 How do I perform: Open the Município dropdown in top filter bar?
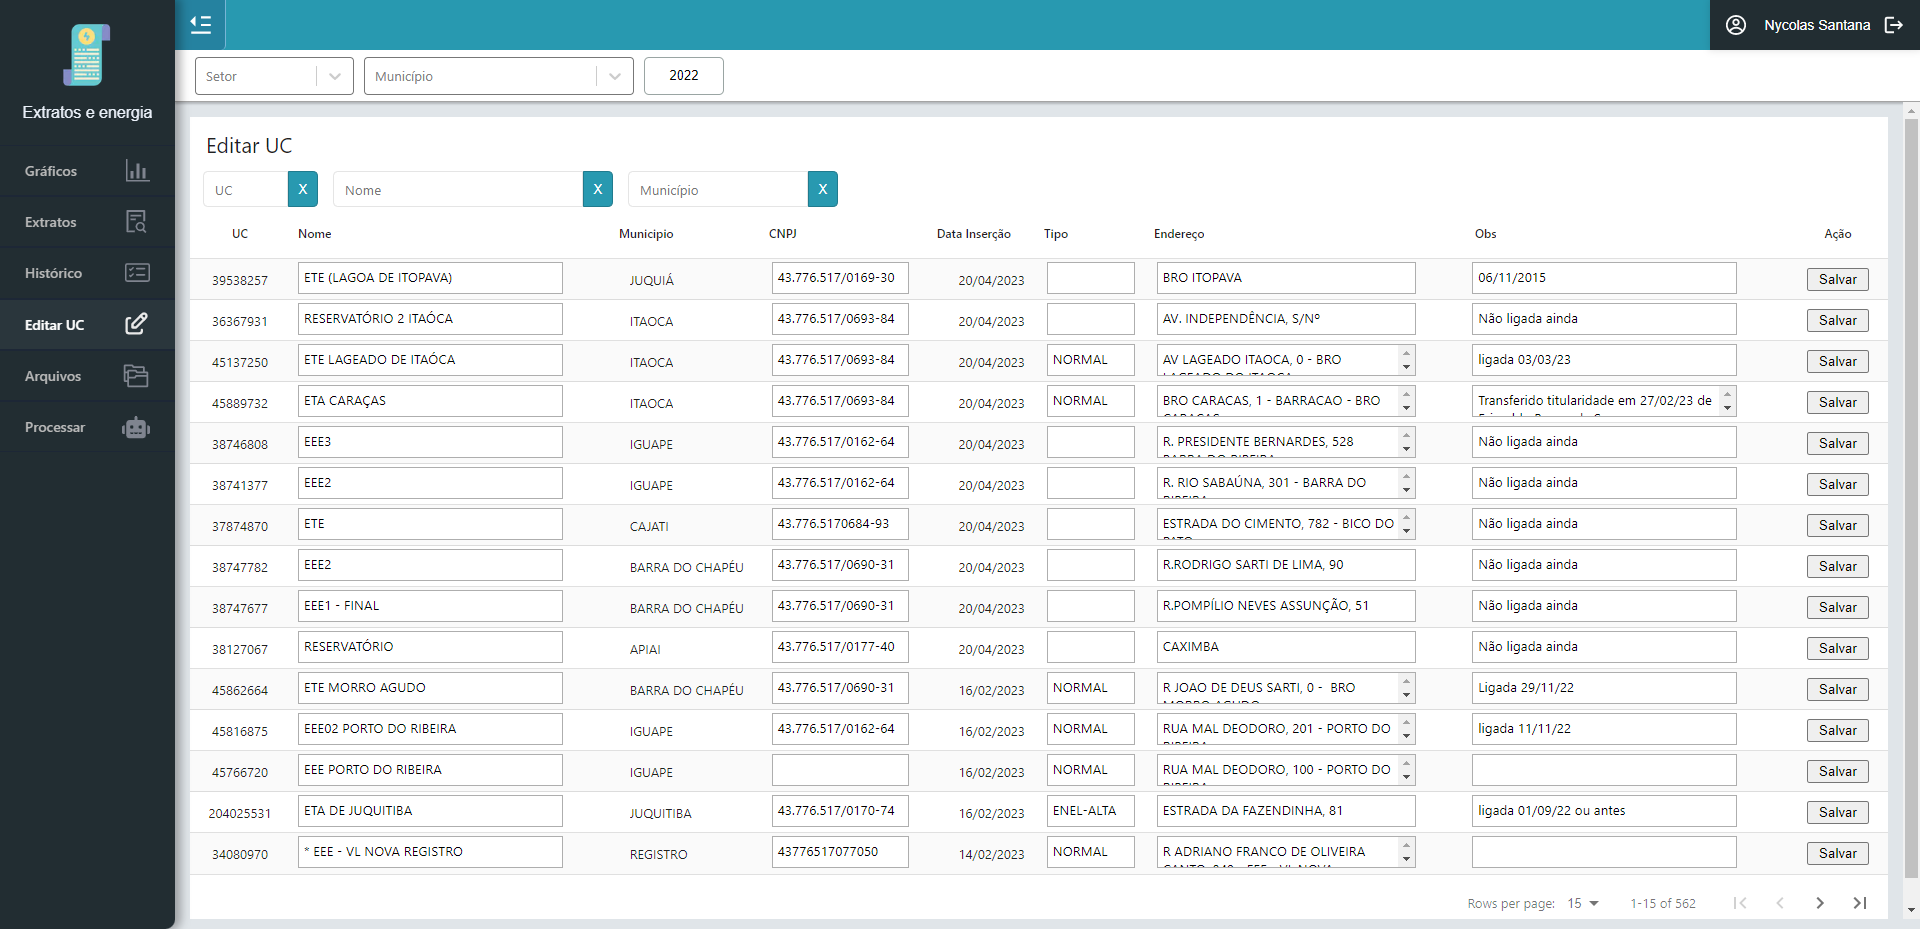pos(614,76)
